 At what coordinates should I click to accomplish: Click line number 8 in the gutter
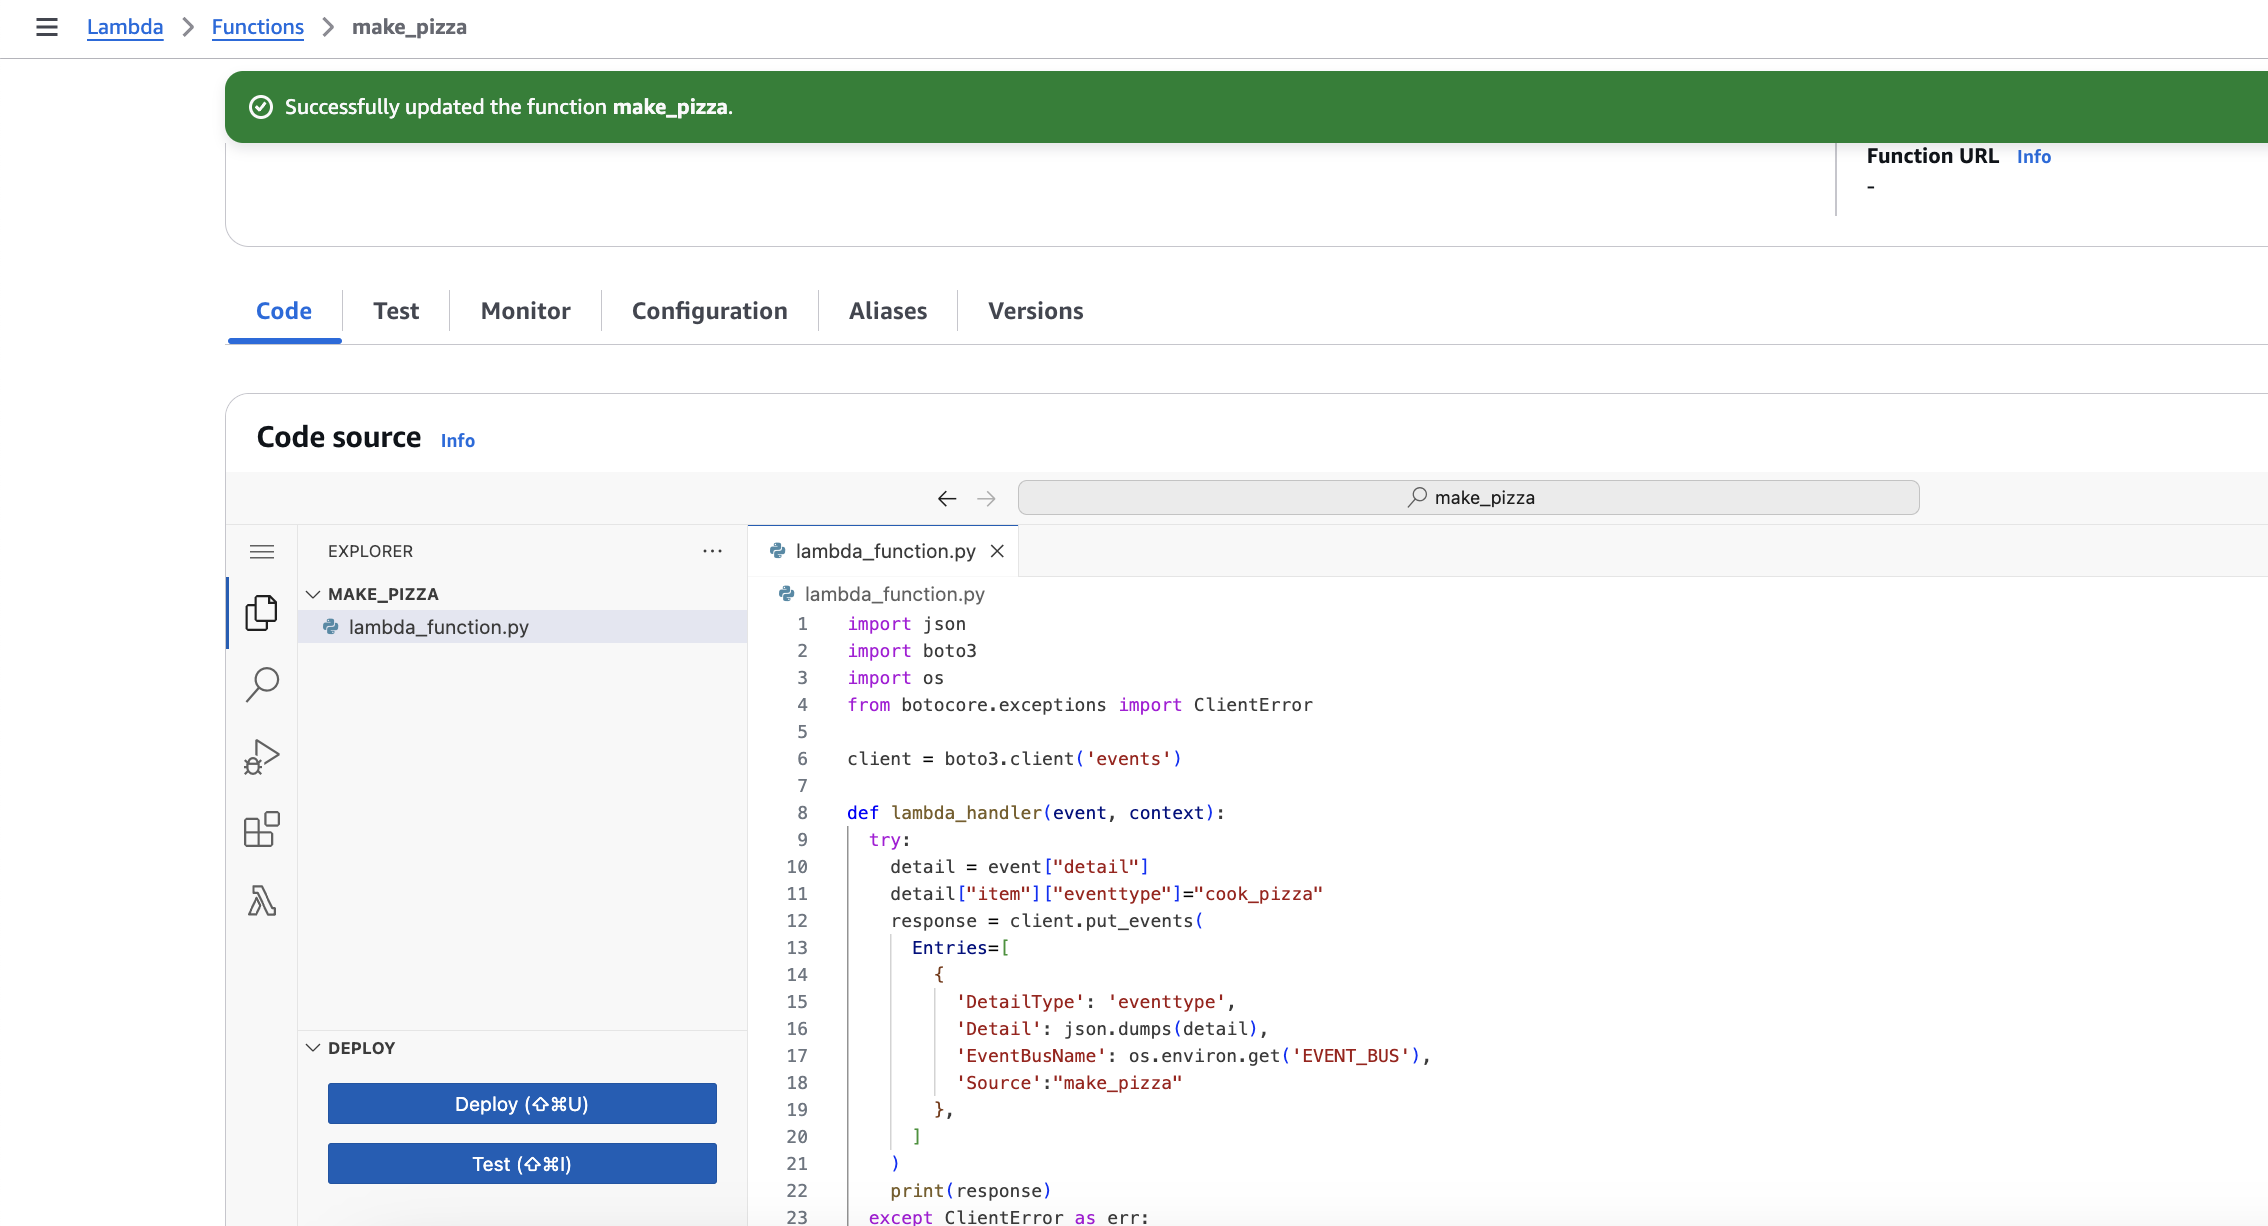click(802, 813)
